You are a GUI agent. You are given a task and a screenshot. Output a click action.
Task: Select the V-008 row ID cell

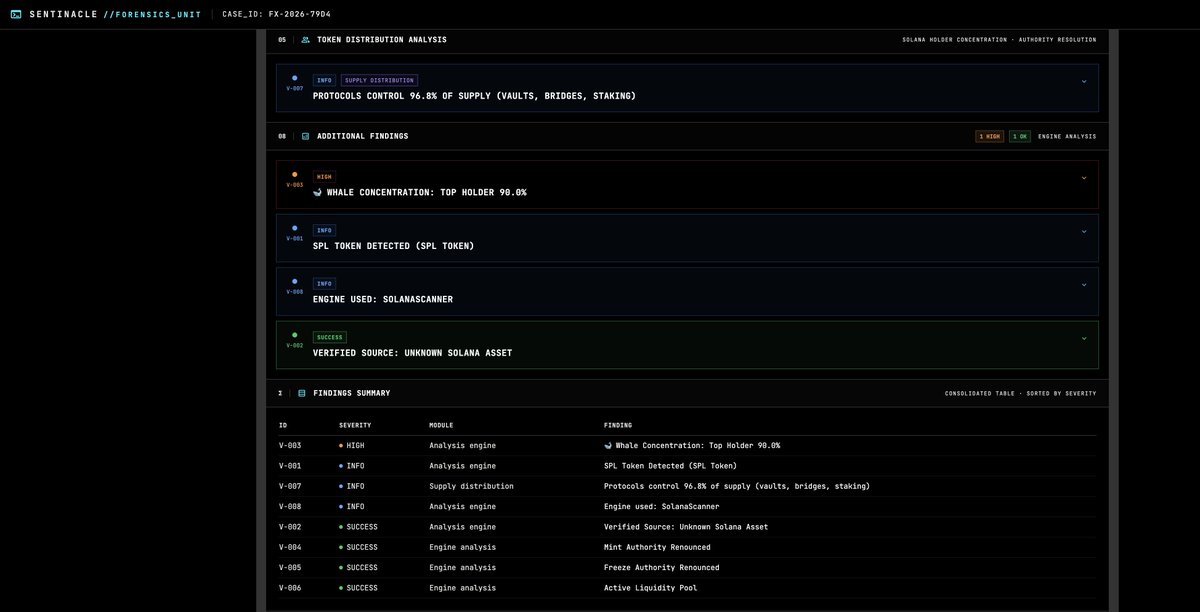(290, 507)
